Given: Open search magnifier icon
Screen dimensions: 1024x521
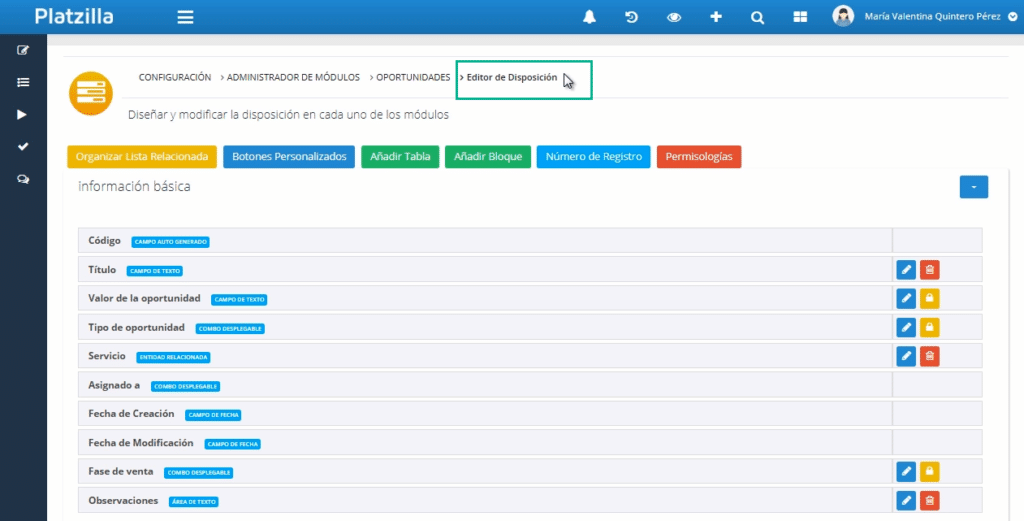Looking at the screenshot, I should click(758, 18).
